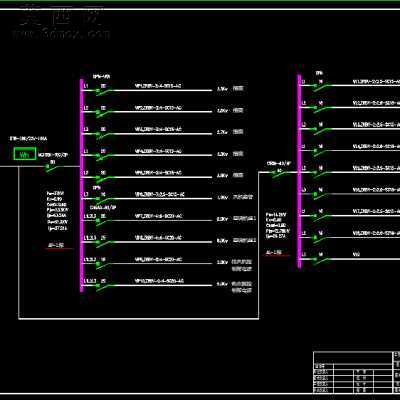Select the short WL9 circuit label
400x400 pixels.
click(356, 254)
